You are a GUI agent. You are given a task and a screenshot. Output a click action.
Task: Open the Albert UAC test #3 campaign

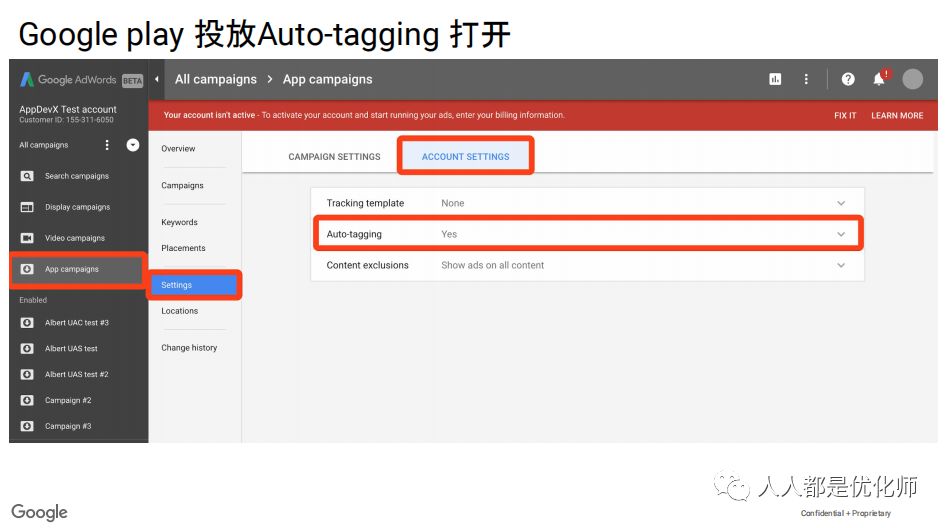(x=77, y=323)
